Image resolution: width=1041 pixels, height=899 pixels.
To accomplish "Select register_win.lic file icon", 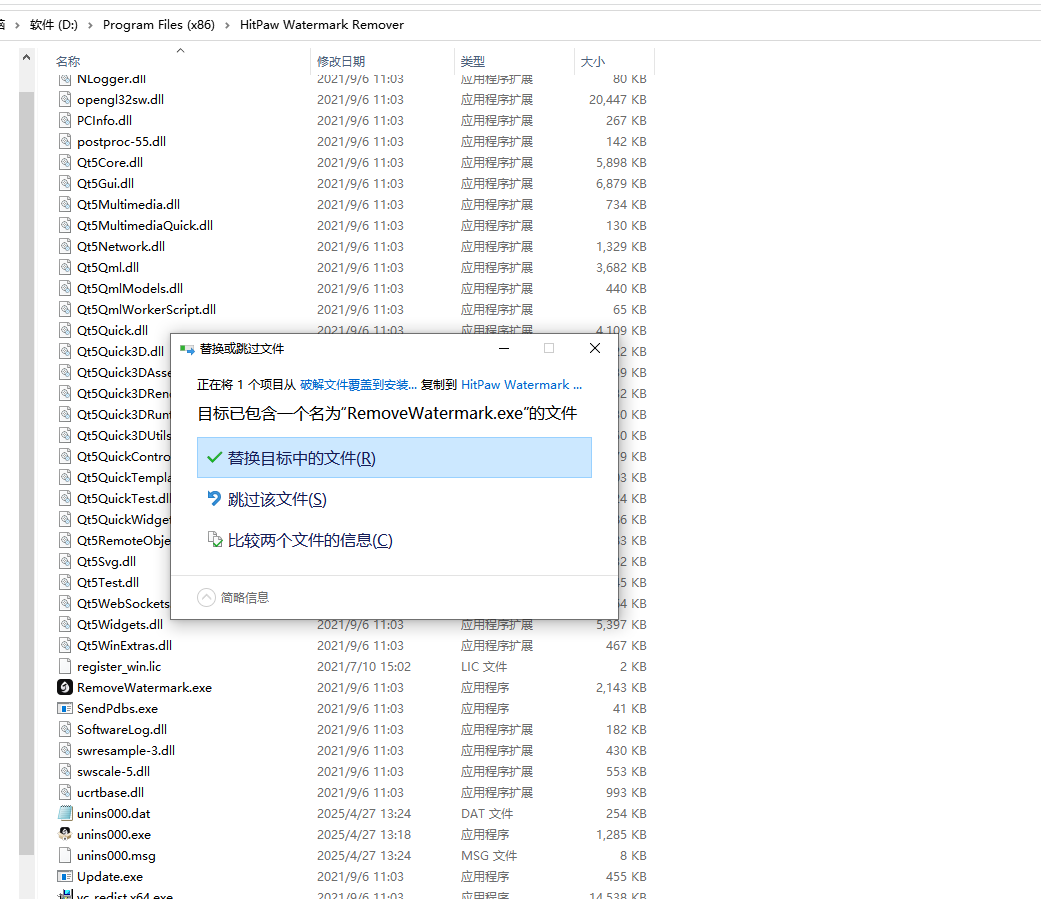I will [x=64, y=666].
